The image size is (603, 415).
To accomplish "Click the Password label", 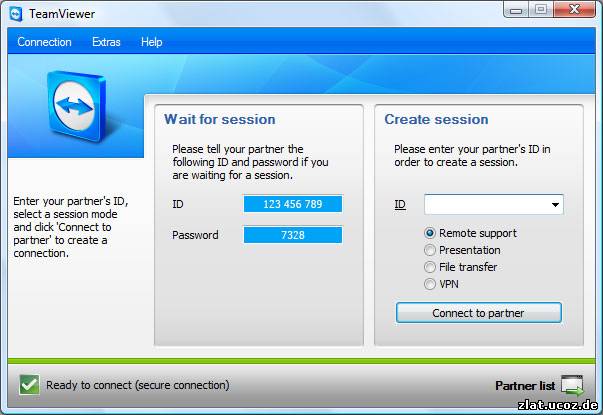I will pyautogui.click(x=195, y=235).
